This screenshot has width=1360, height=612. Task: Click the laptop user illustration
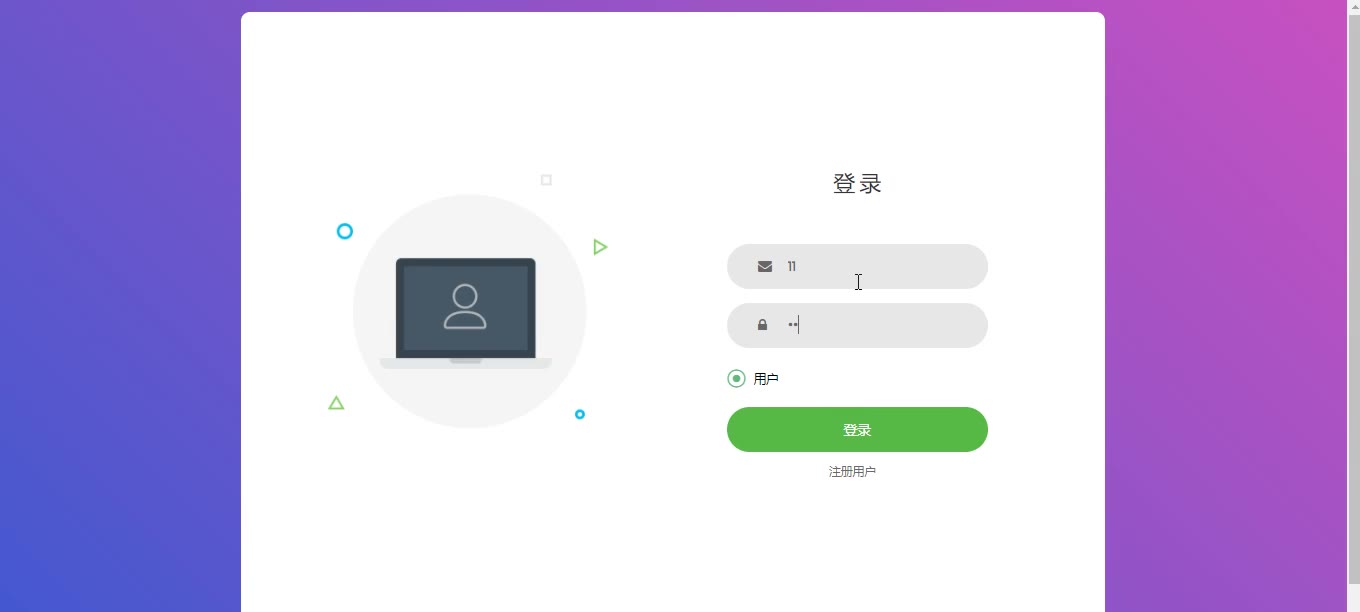[x=466, y=313]
